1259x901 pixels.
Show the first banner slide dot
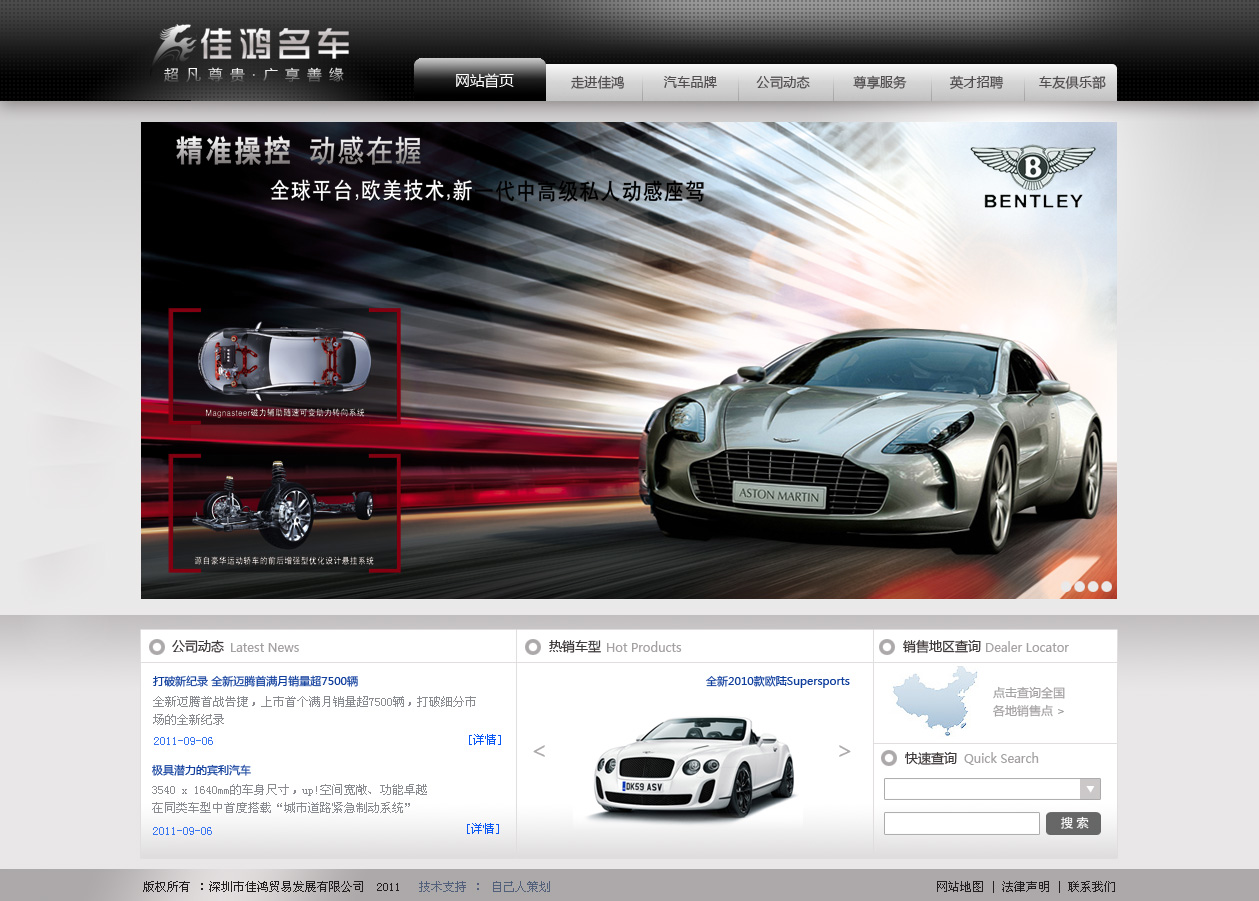[1066, 587]
